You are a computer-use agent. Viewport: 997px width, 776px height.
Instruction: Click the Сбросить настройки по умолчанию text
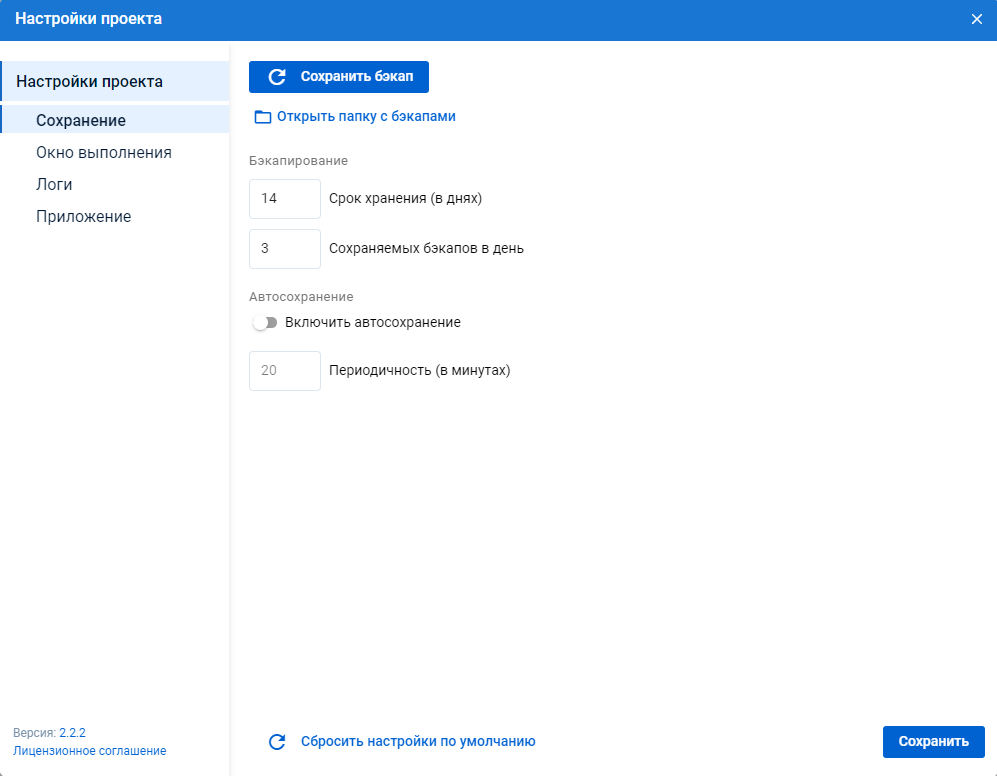418,742
